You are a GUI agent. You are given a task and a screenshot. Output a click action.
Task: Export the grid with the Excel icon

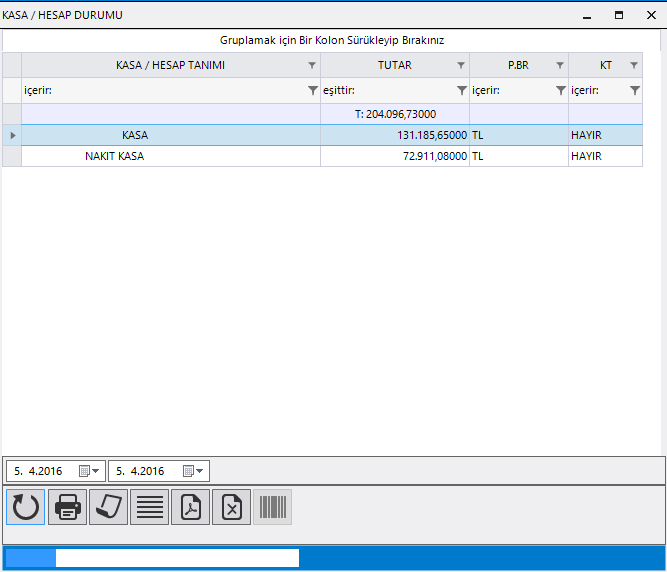[231, 507]
